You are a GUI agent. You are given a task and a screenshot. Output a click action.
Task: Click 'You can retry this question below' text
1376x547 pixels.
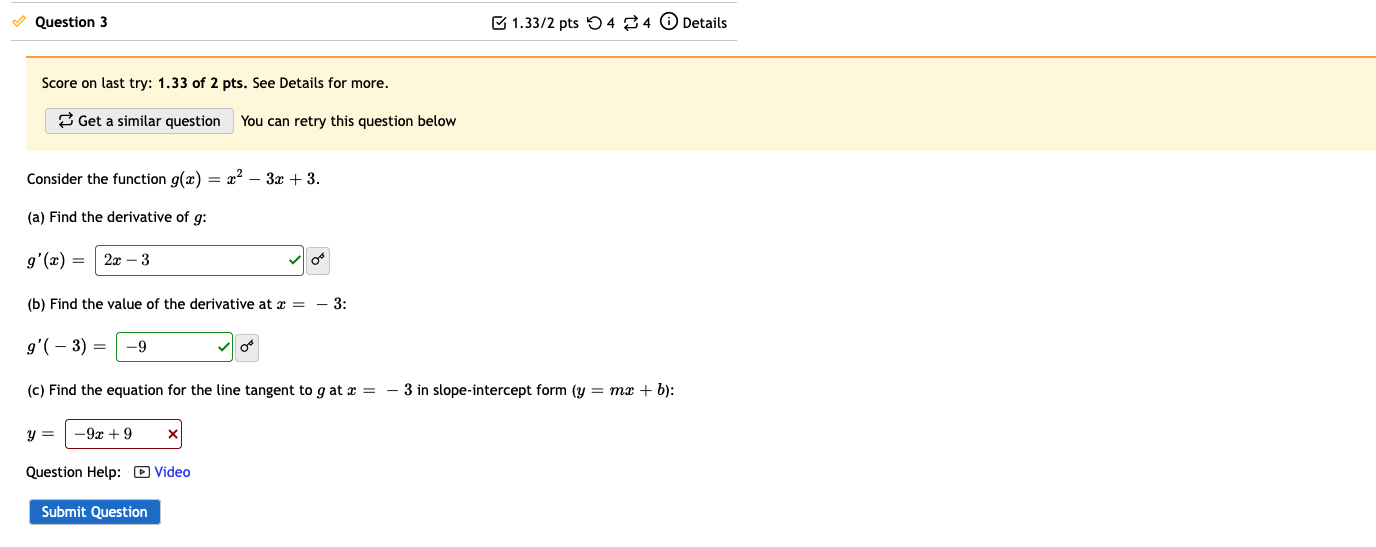click(x=348, y=121)
